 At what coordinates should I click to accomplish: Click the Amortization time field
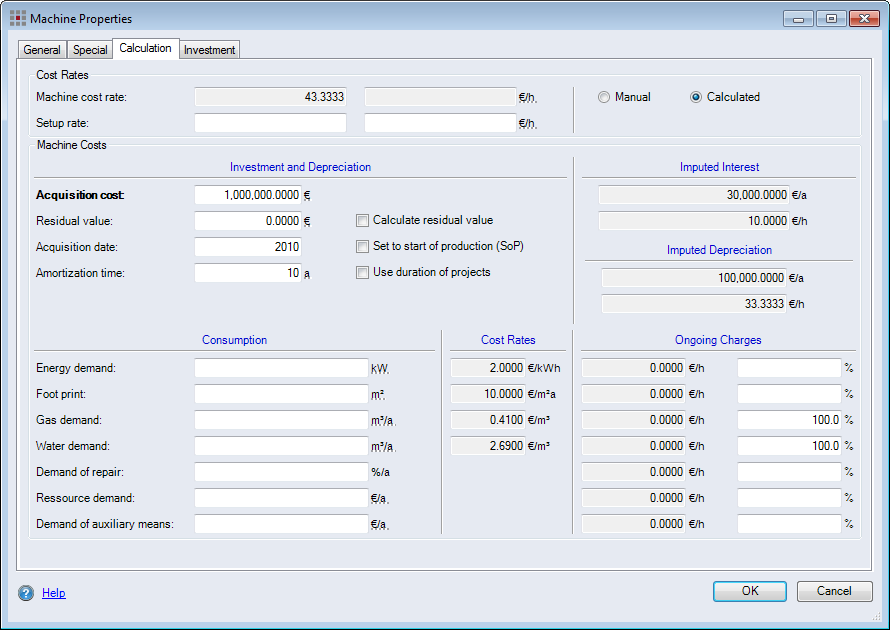tap(250, 272)
